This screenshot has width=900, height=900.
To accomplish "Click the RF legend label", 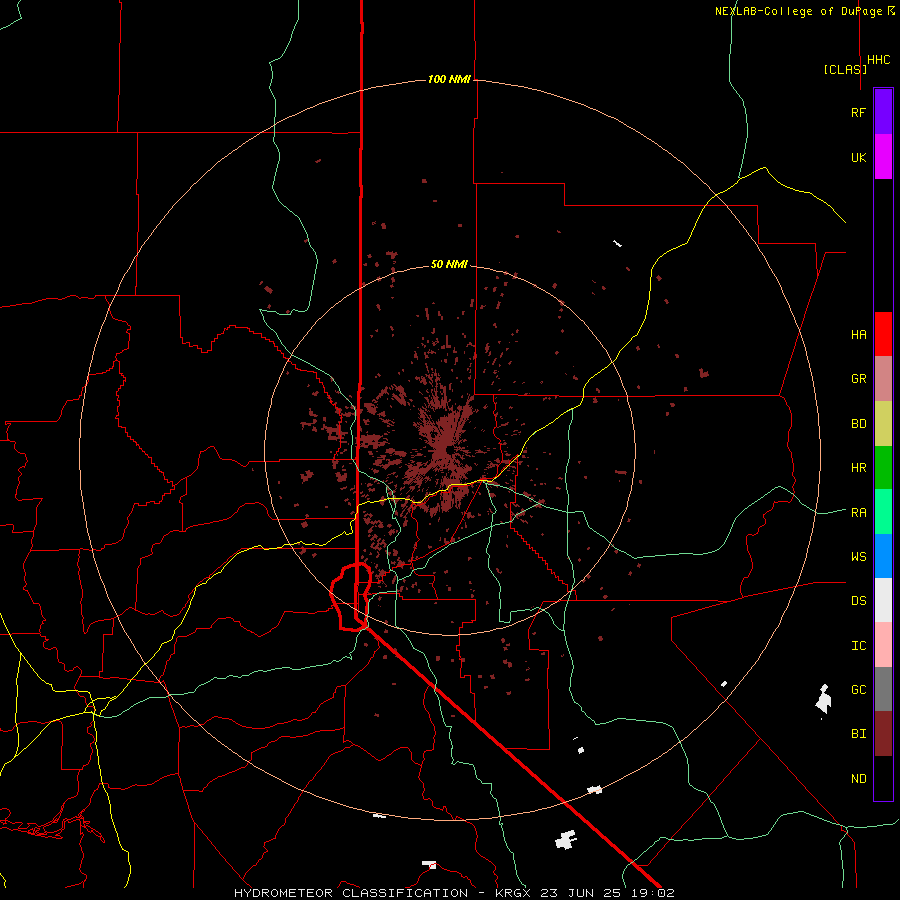I will tap(858, 112).
